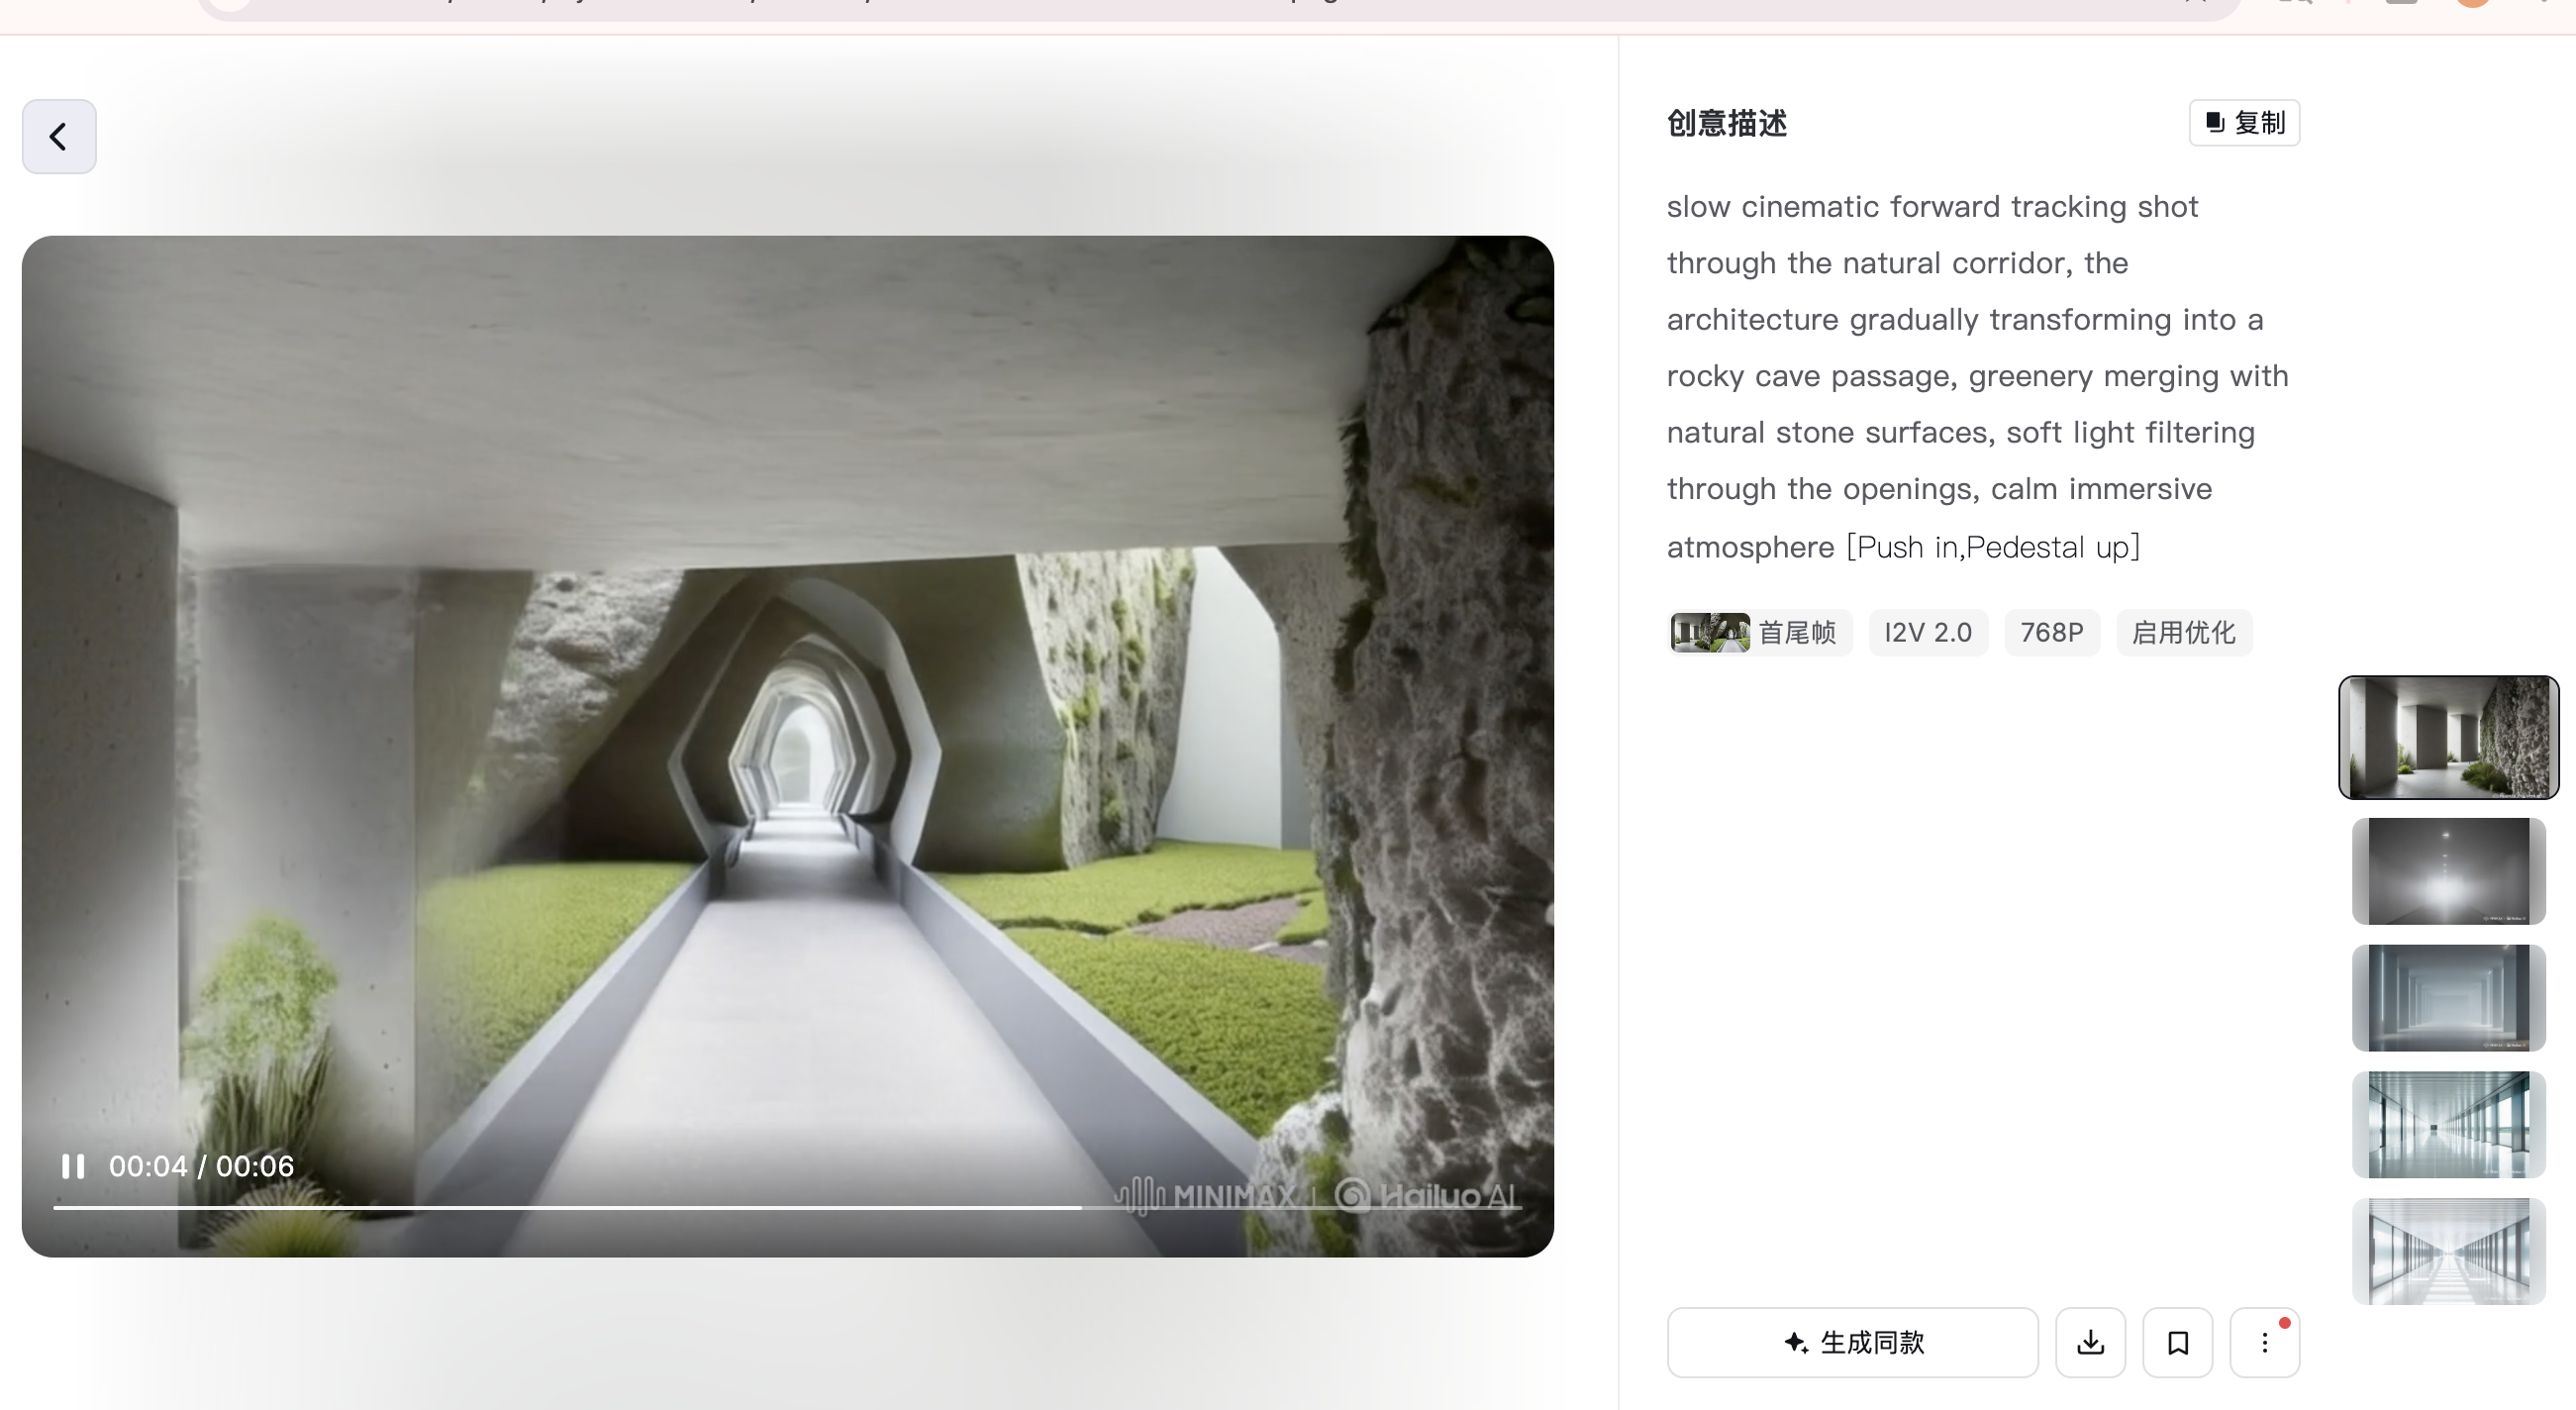2576x1410 pixels.
Task: Open the three-dot more options menu
Action: (2264, 1342)
